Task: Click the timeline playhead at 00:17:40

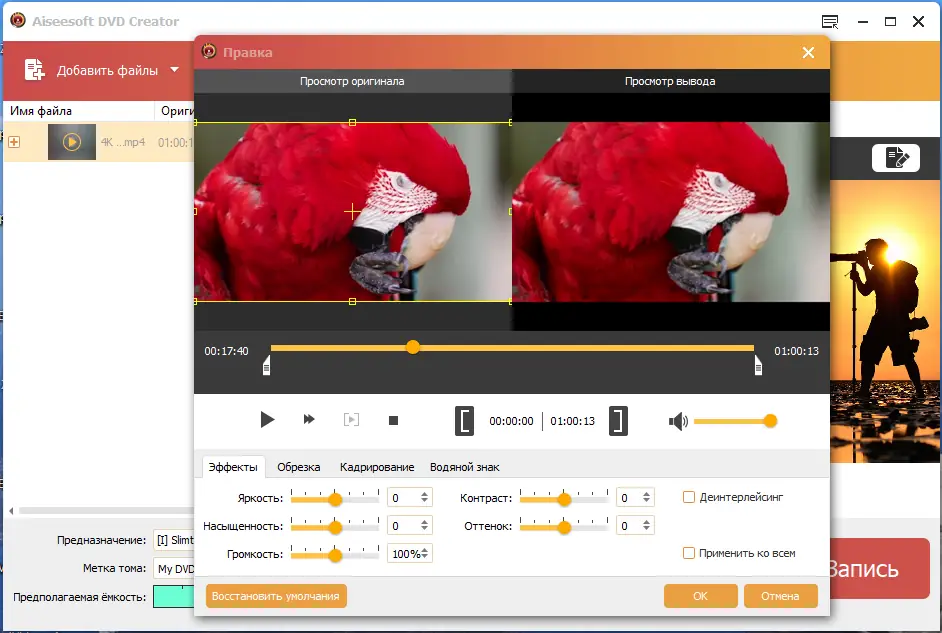Action: (413, 347)
